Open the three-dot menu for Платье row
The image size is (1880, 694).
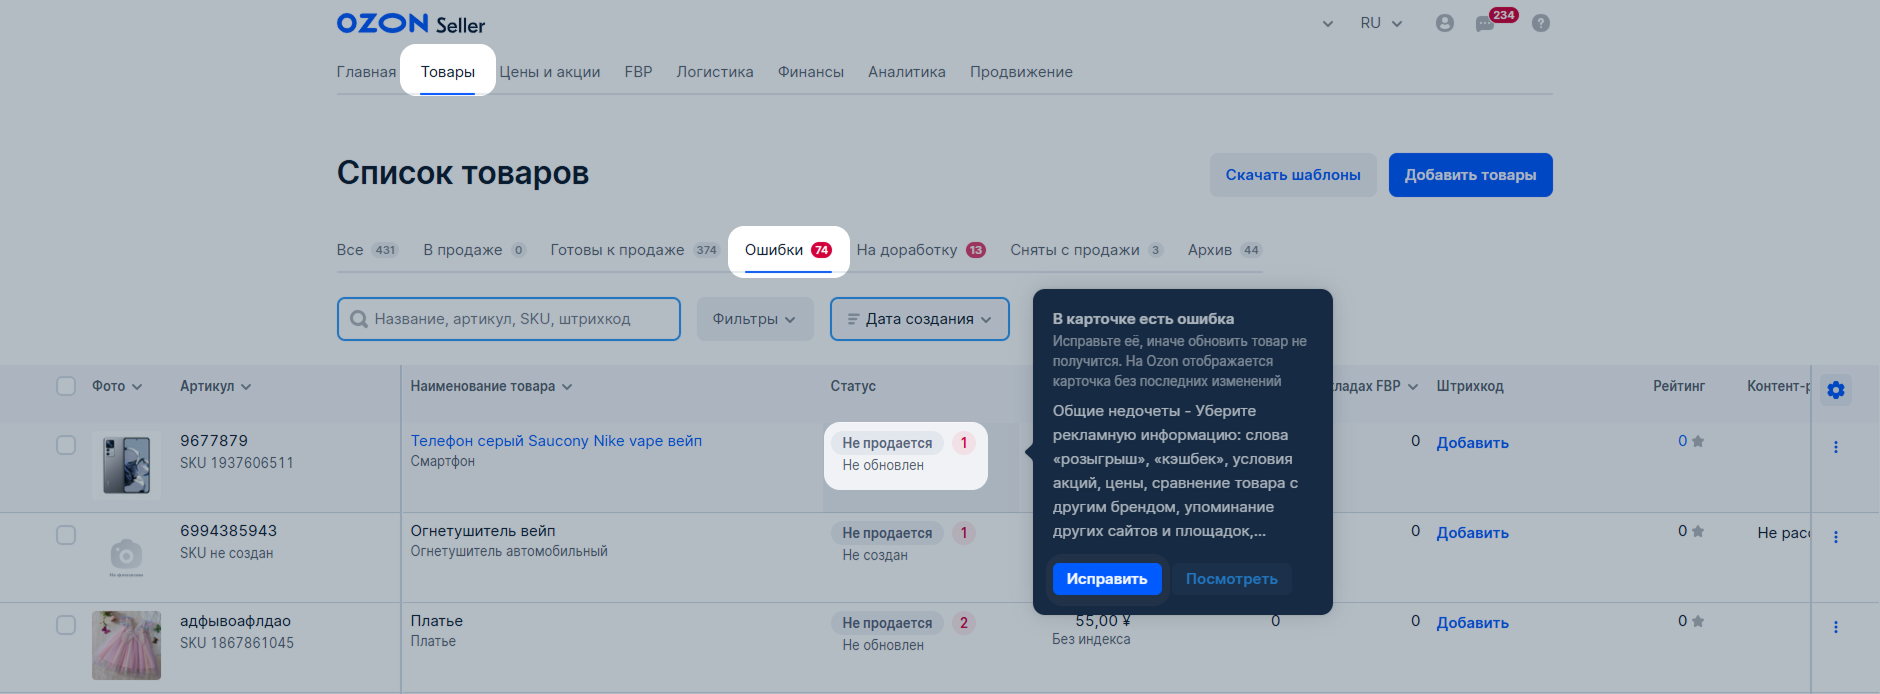click(x=1836, y=627)
